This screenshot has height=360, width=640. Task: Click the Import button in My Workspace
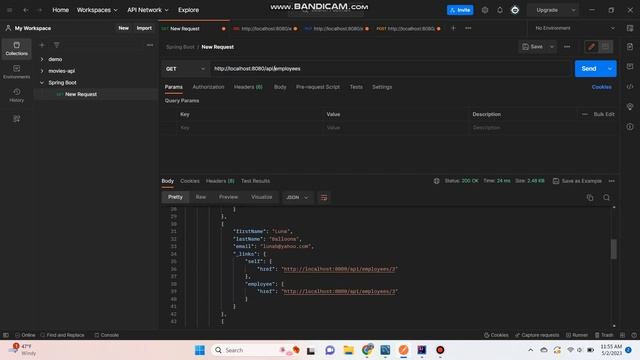(144, 28)
